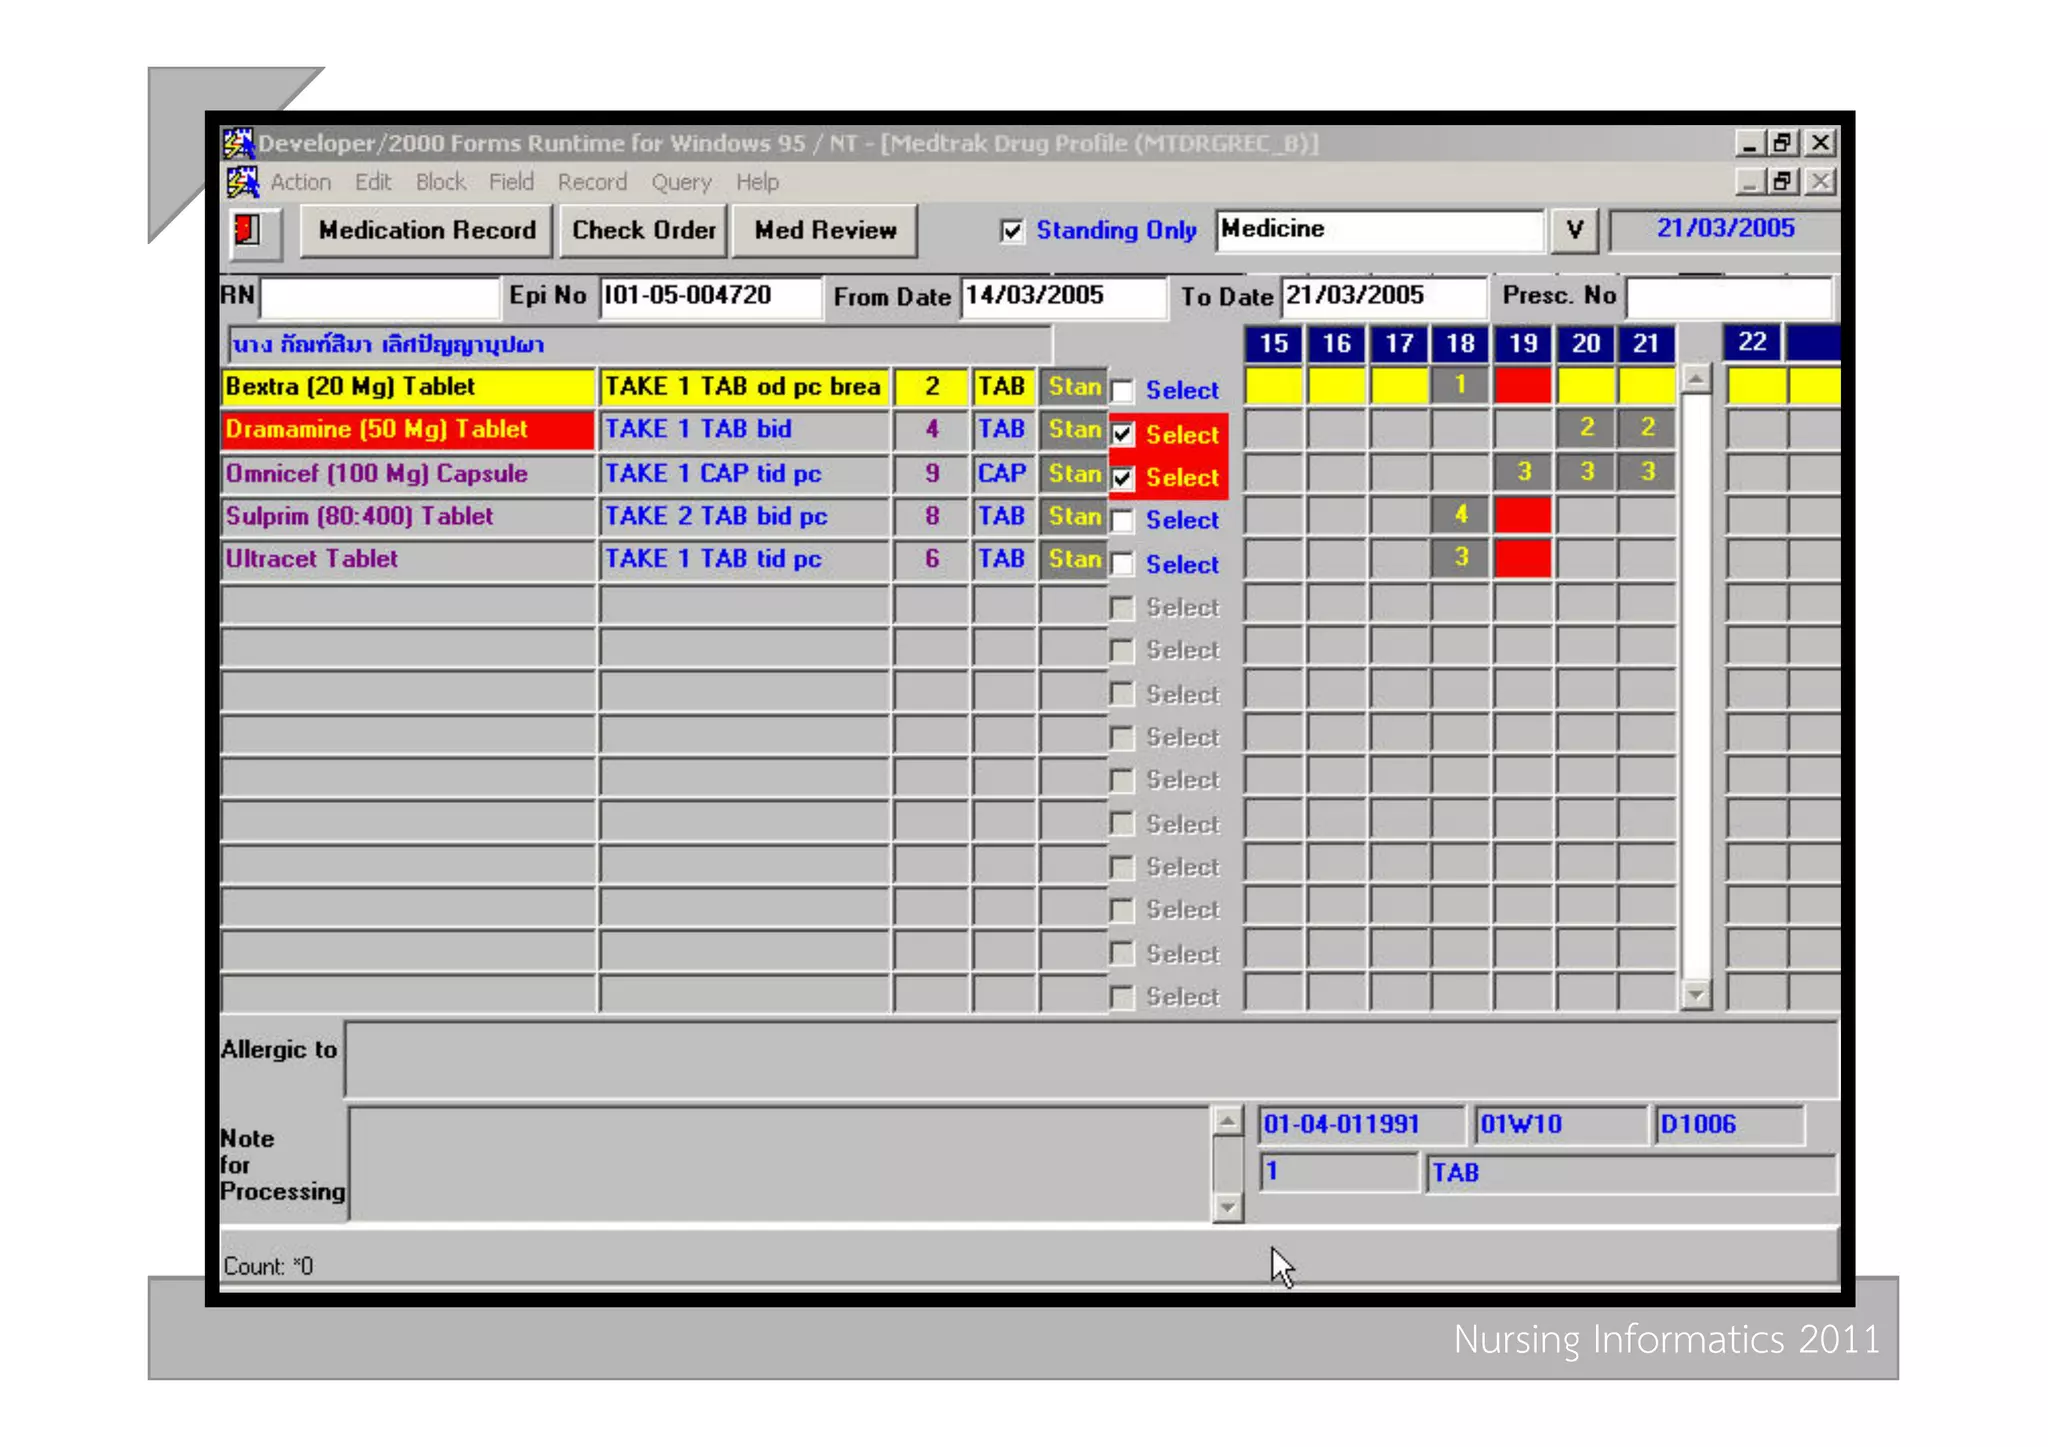The width and height of the screenshot is (2048, 1447).
Task: Restore the inner document window
Action: coord(1782,182)
